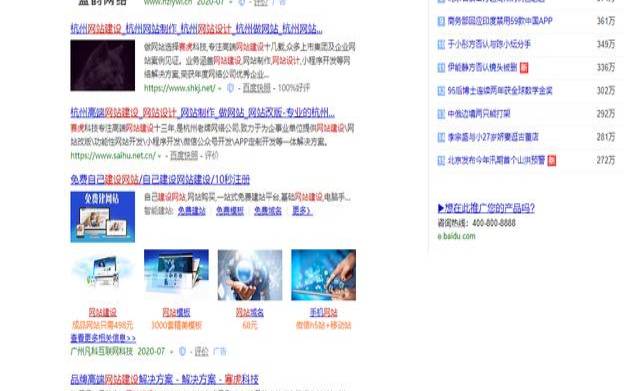Click the 更多》 sublink
This screenshot has height=391, width=626.
click(302, 211)
